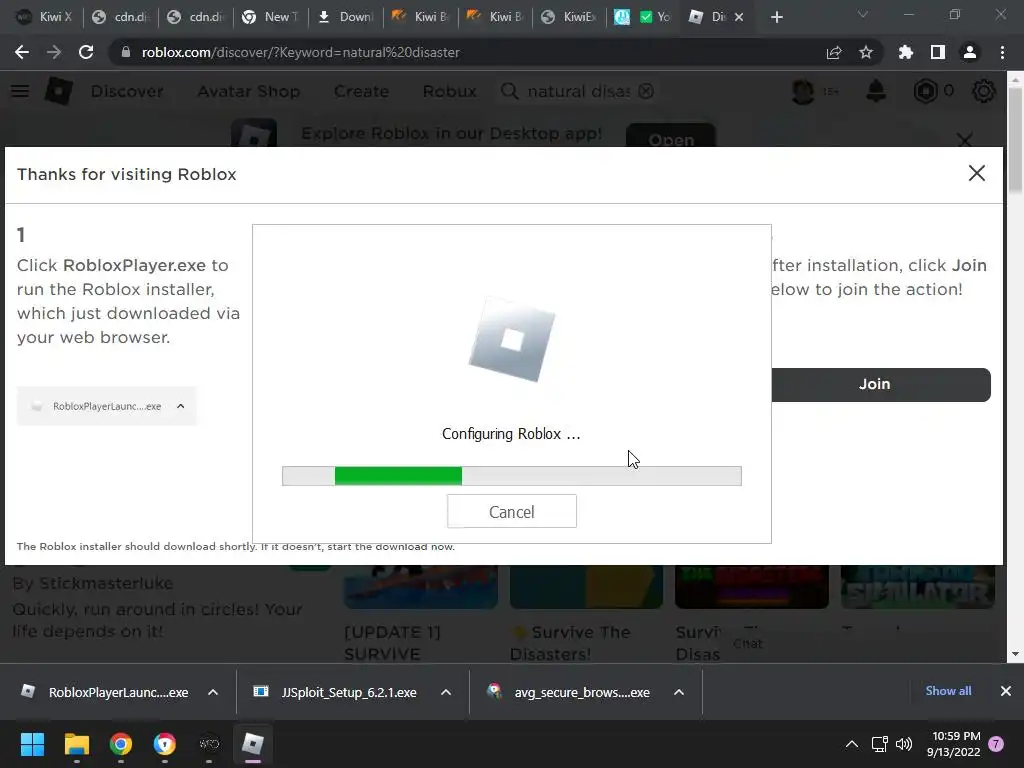1024x768 pixels.
Task: Expand JJSploit_Setup_6.2.1.exe download options
Action: point(446,692)
